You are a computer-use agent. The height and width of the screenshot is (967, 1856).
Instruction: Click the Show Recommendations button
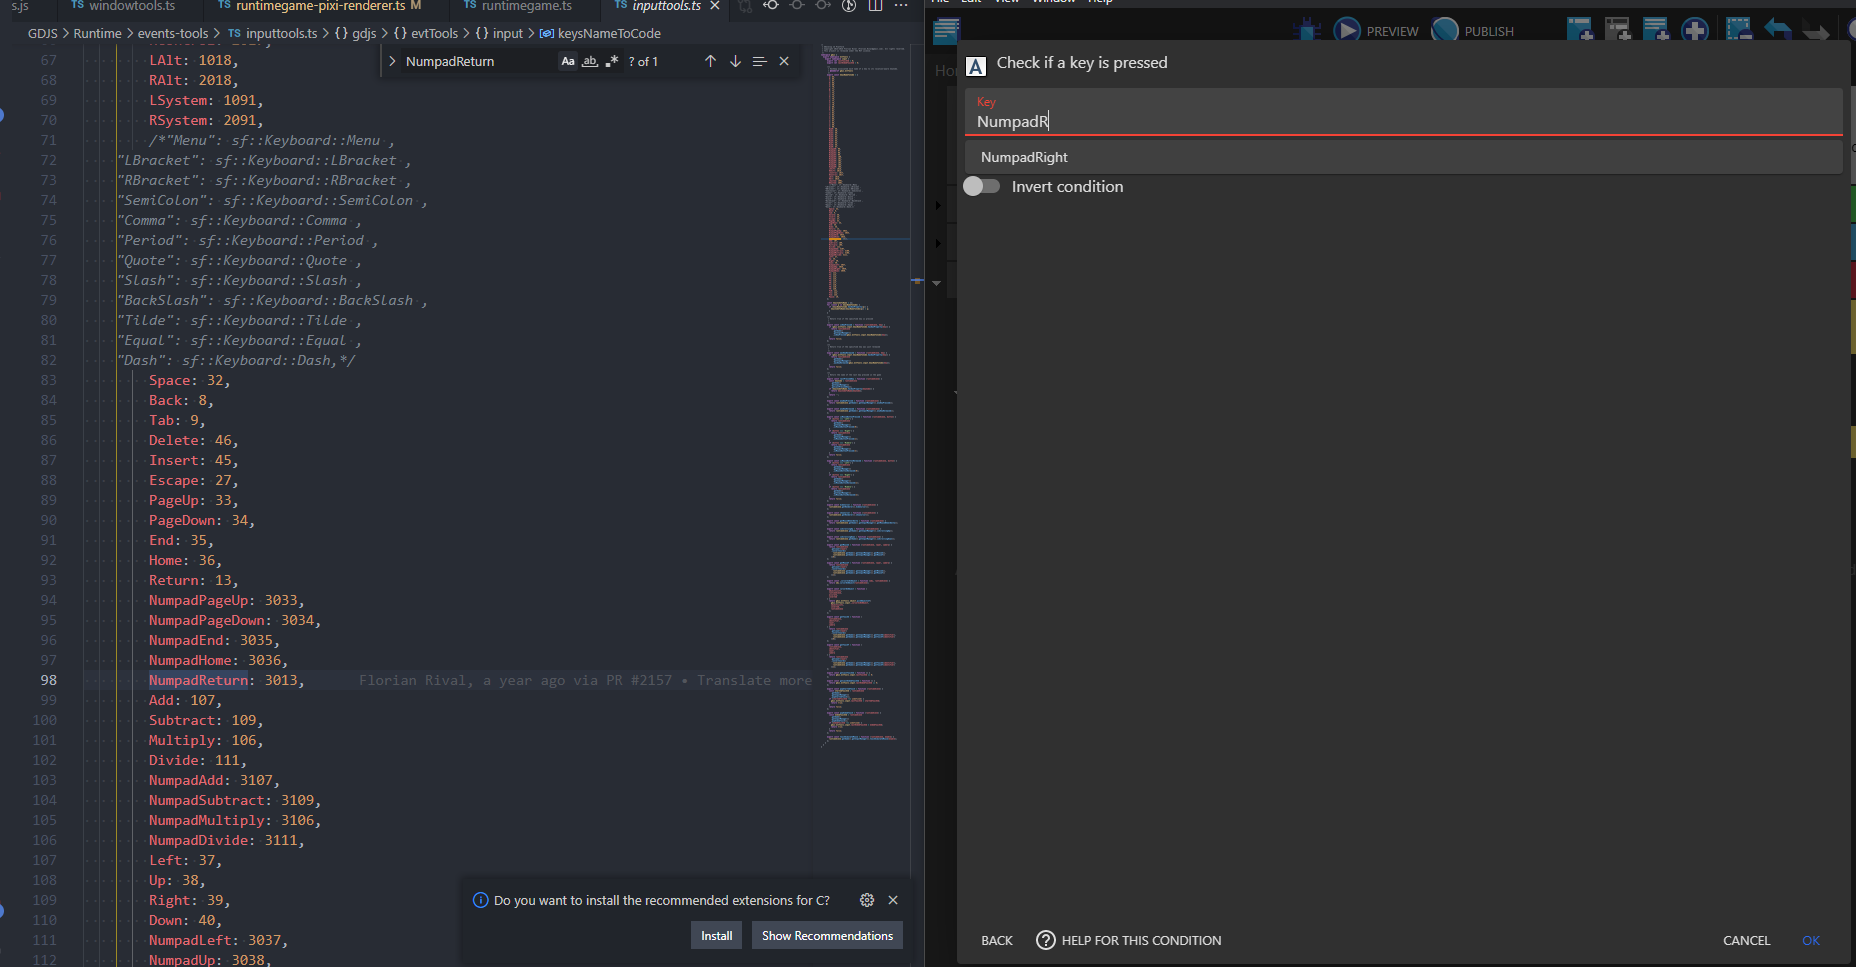(827, 935)
